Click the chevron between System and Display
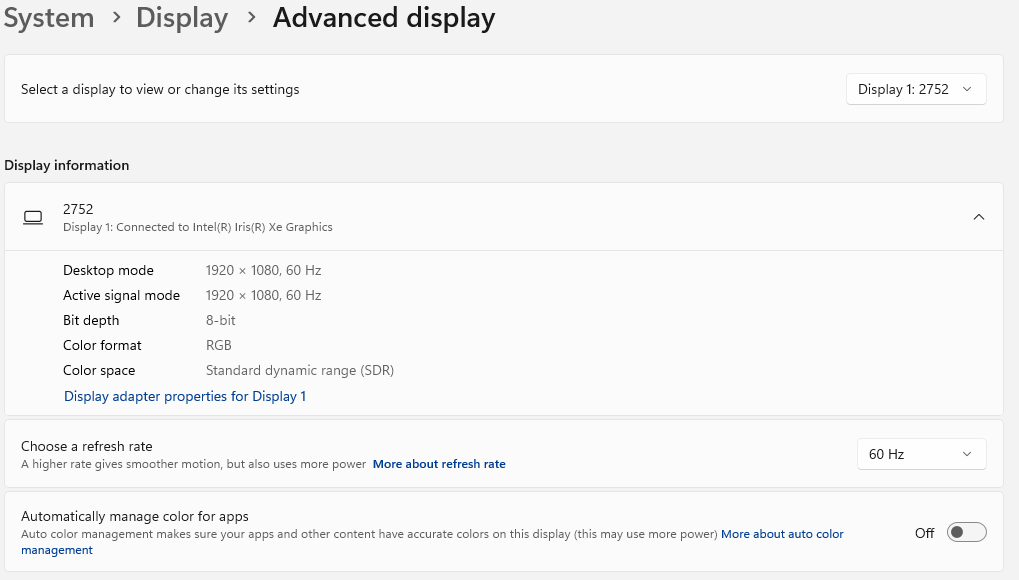 115,19
